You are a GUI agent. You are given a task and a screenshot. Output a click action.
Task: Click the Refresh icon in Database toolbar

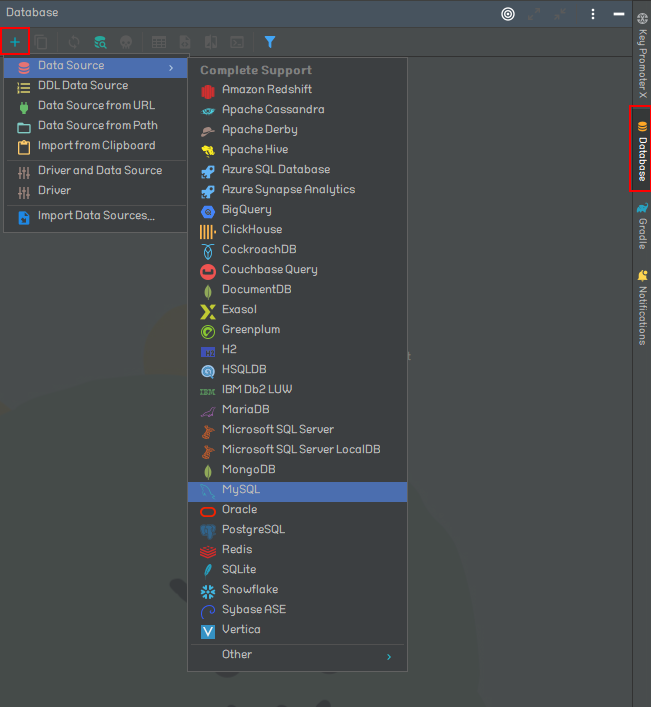74,42
